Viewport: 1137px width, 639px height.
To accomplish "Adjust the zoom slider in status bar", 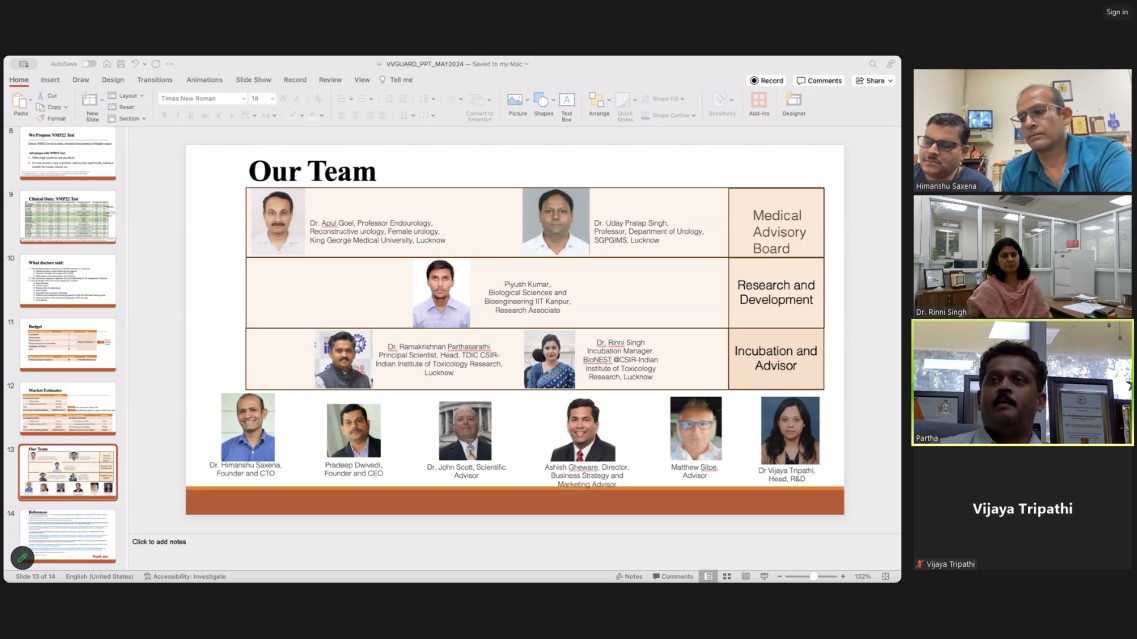I will 813,576.
